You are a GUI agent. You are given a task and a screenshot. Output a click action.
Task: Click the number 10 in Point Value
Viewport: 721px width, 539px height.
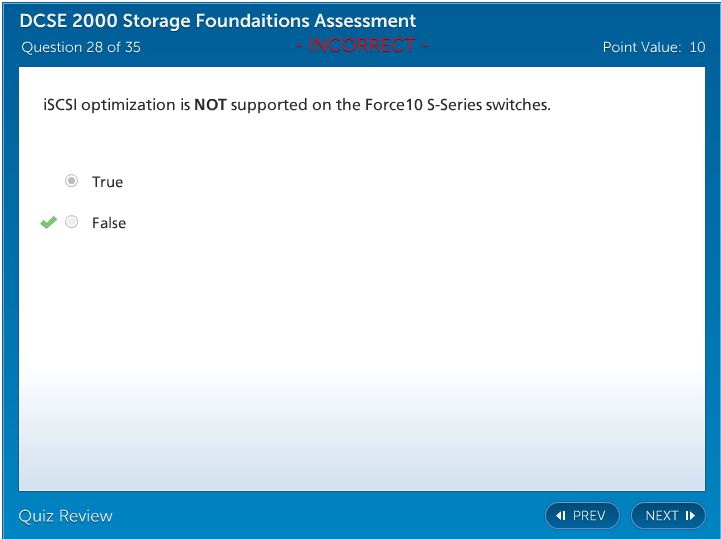[697, 47]
